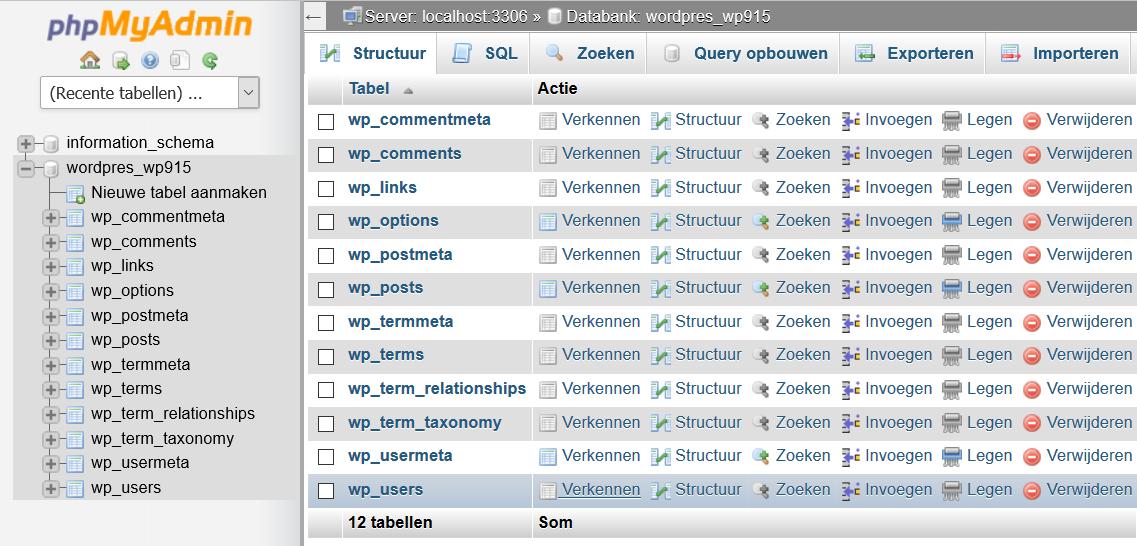Click the Zoeken icon for wp_usermeta
The width and height of the screenshot is (1137, 546).
(x=760, y=456)
